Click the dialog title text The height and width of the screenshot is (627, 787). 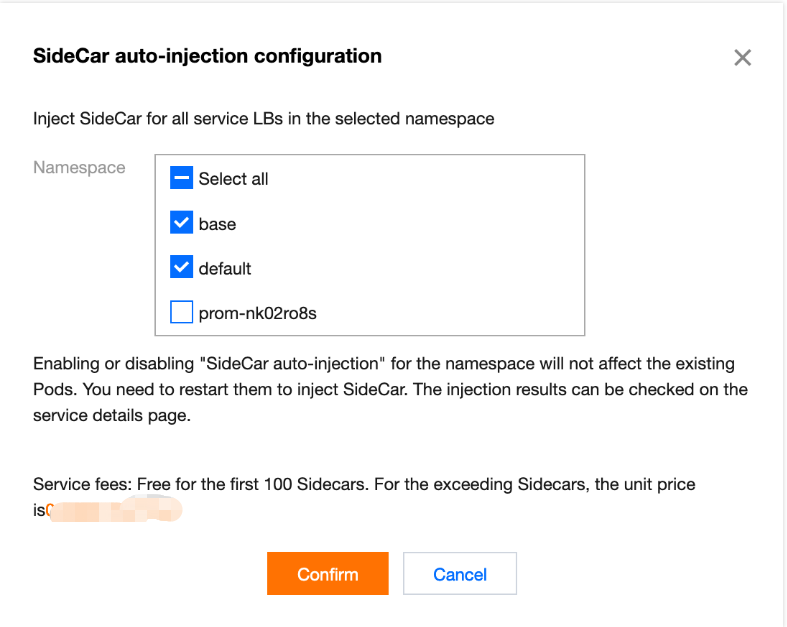[x=207, y=56]
